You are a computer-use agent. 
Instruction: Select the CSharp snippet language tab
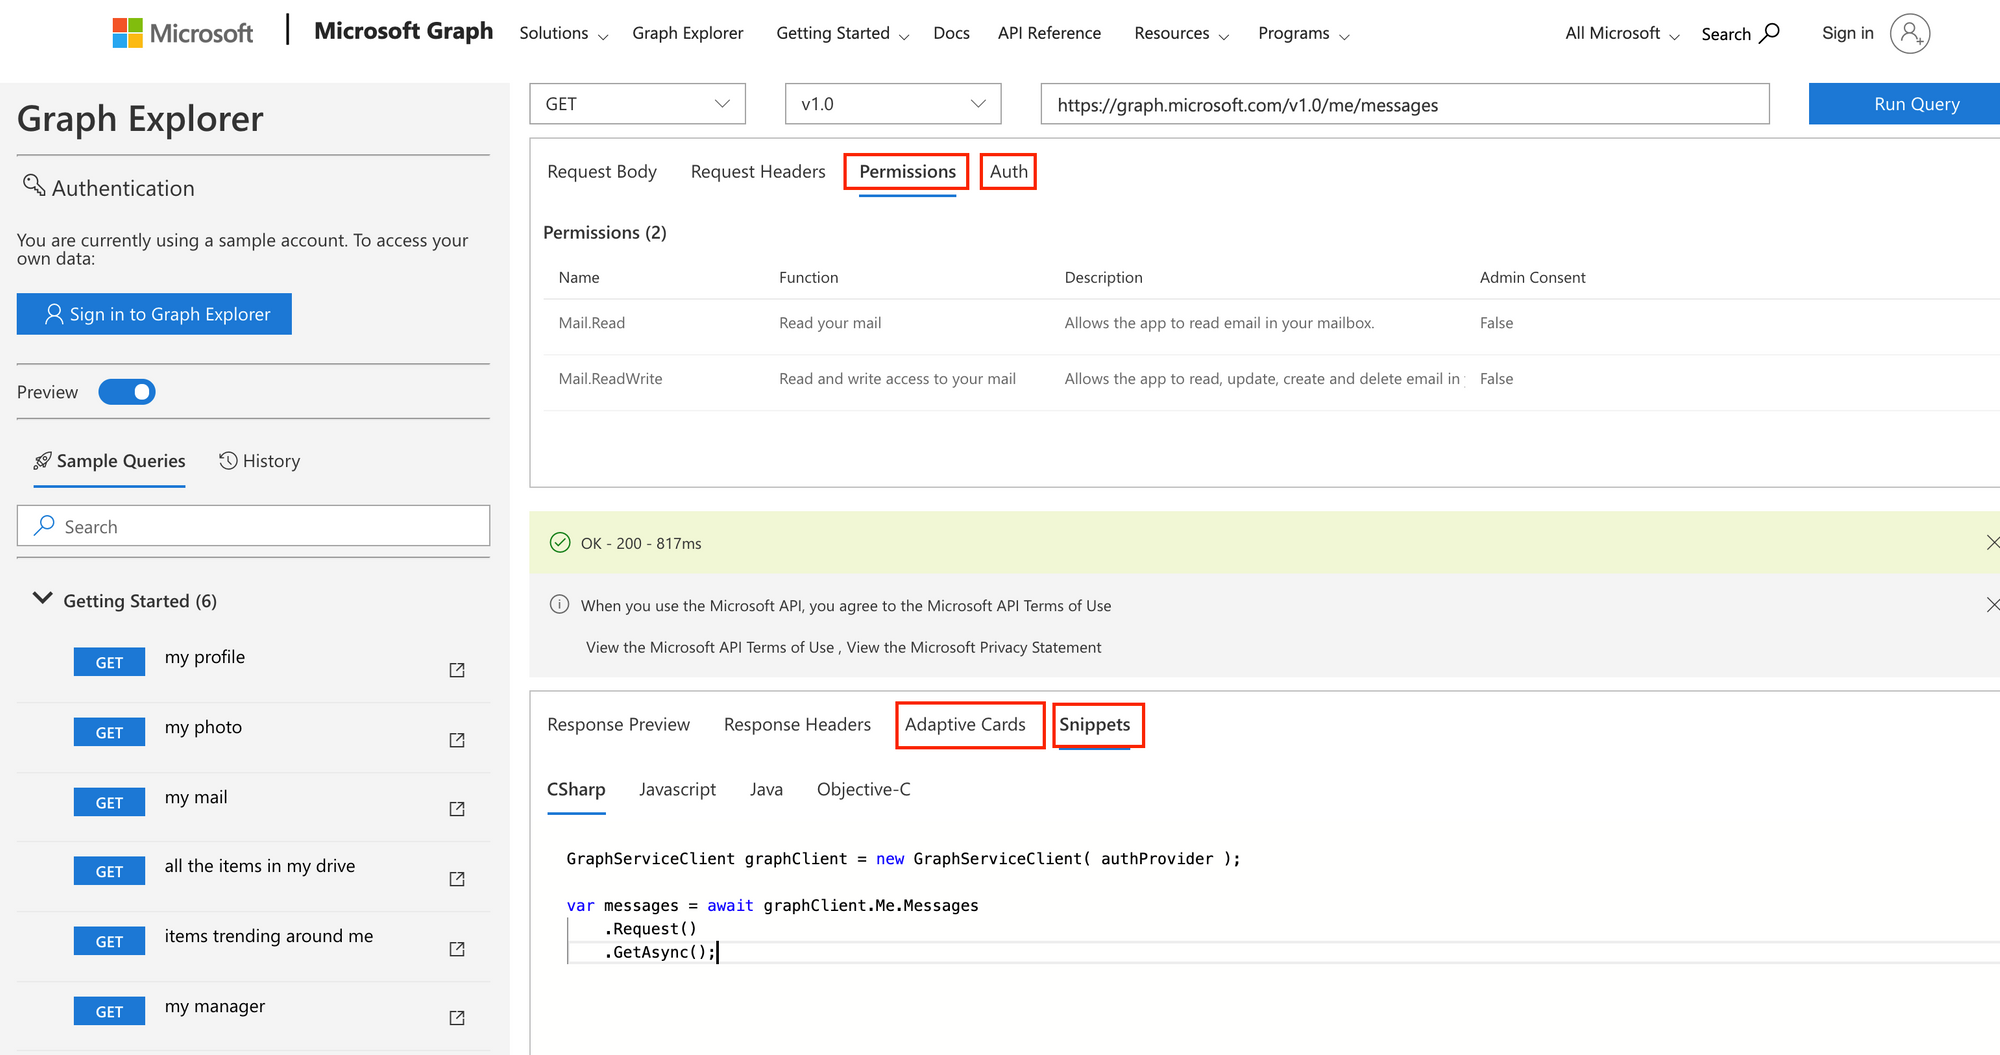pyautogui.click(x=576, y=789)
